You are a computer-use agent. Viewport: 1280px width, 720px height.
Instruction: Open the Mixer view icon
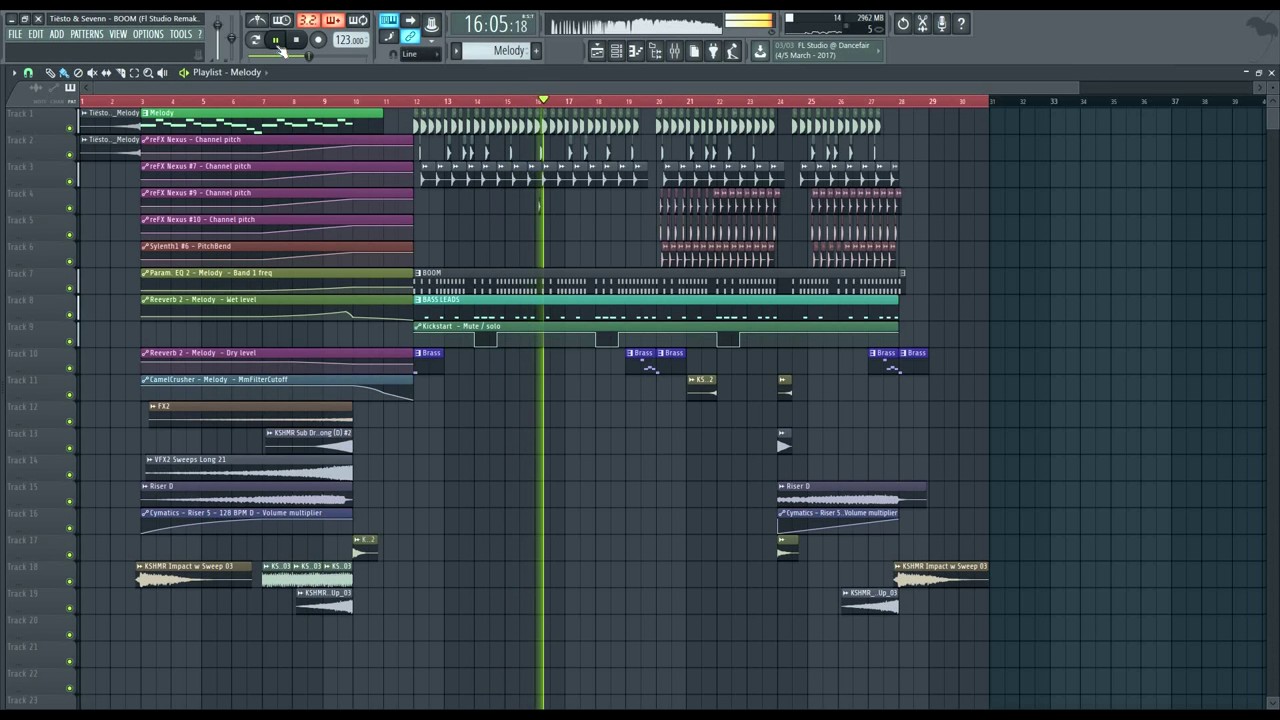coord(675,51)
